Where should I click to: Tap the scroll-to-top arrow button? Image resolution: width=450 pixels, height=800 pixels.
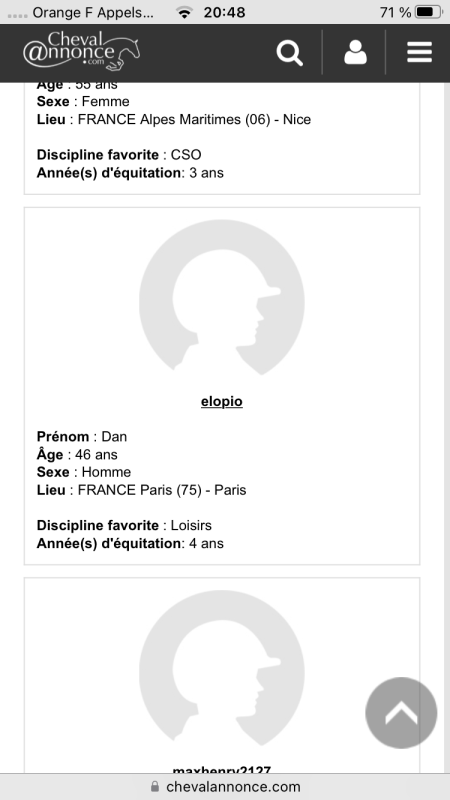point(401,713)
